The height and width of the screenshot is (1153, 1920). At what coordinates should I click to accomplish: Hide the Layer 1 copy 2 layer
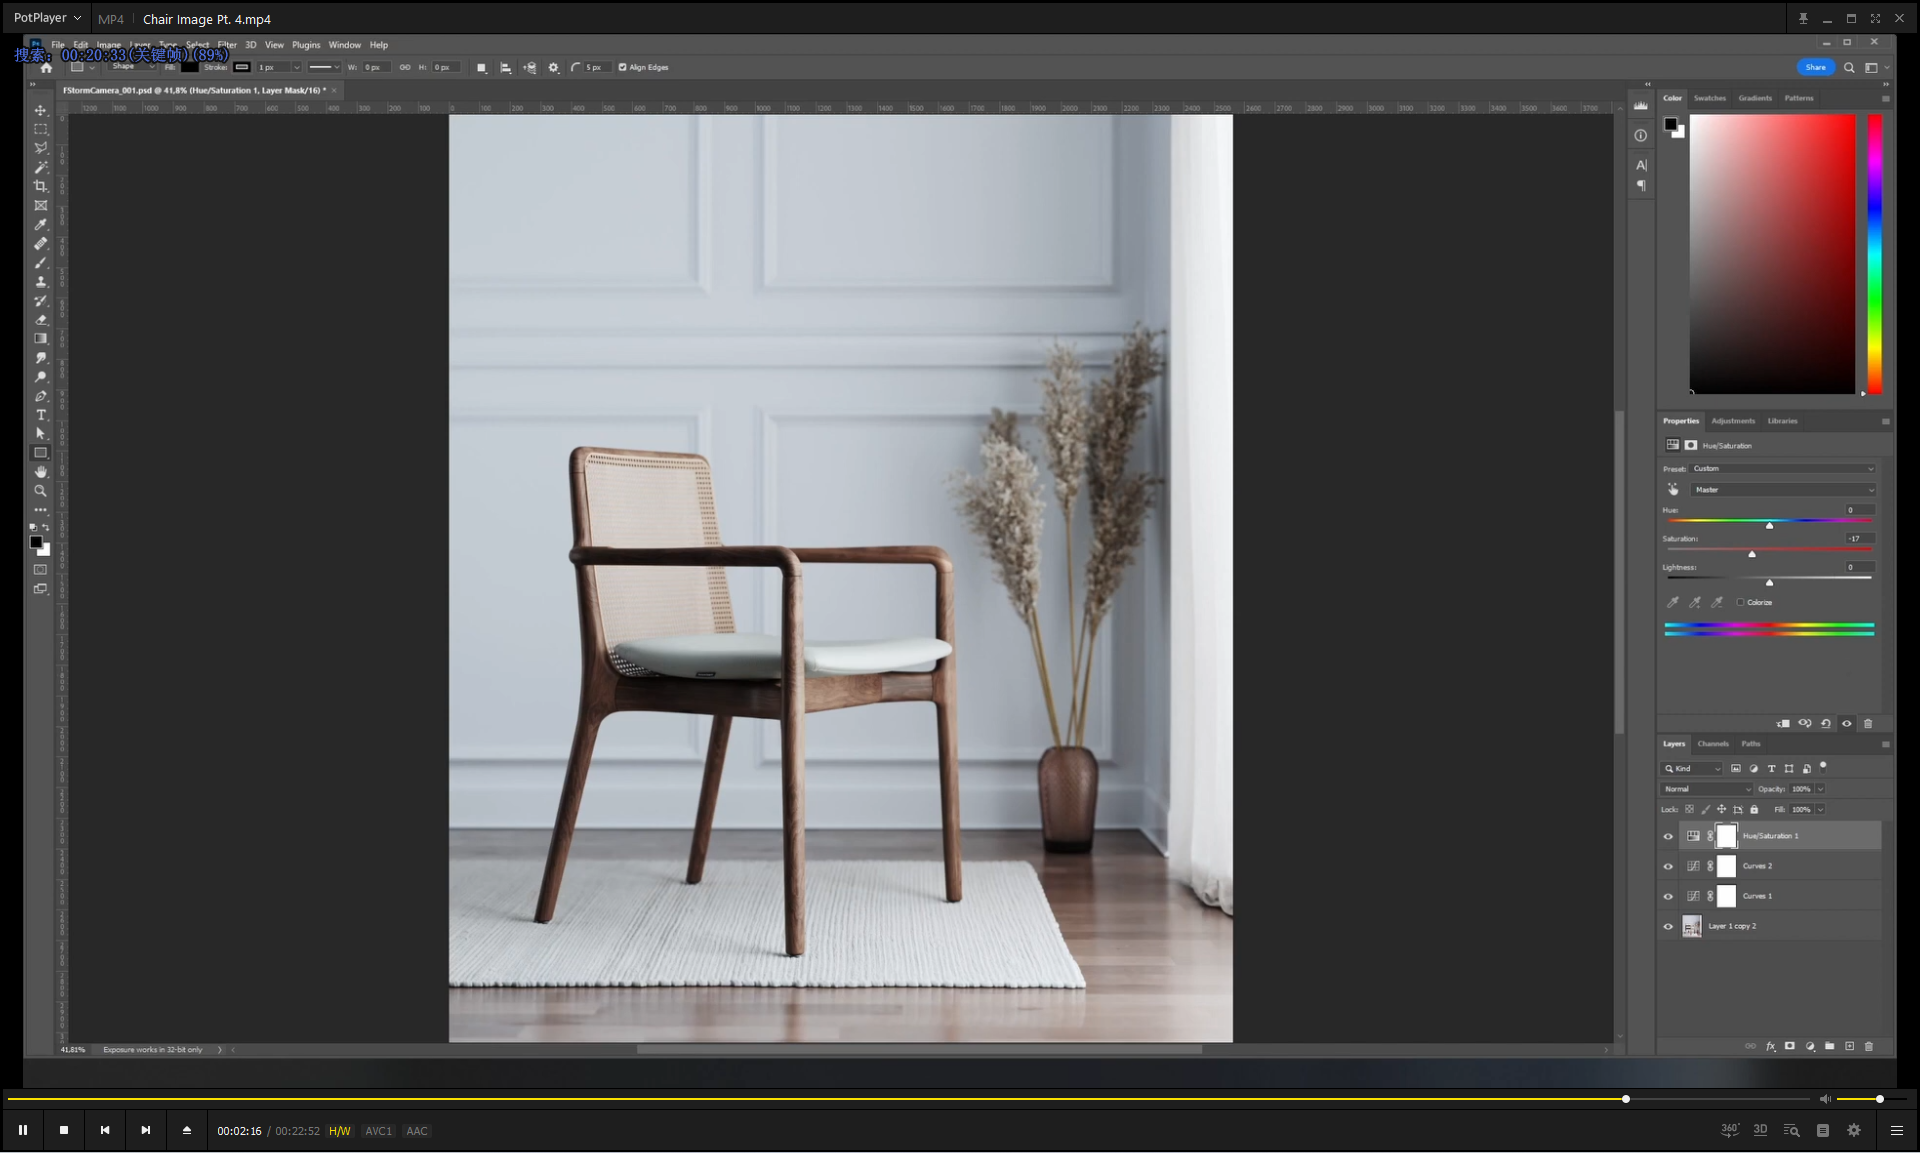(x=1668, y=927)
